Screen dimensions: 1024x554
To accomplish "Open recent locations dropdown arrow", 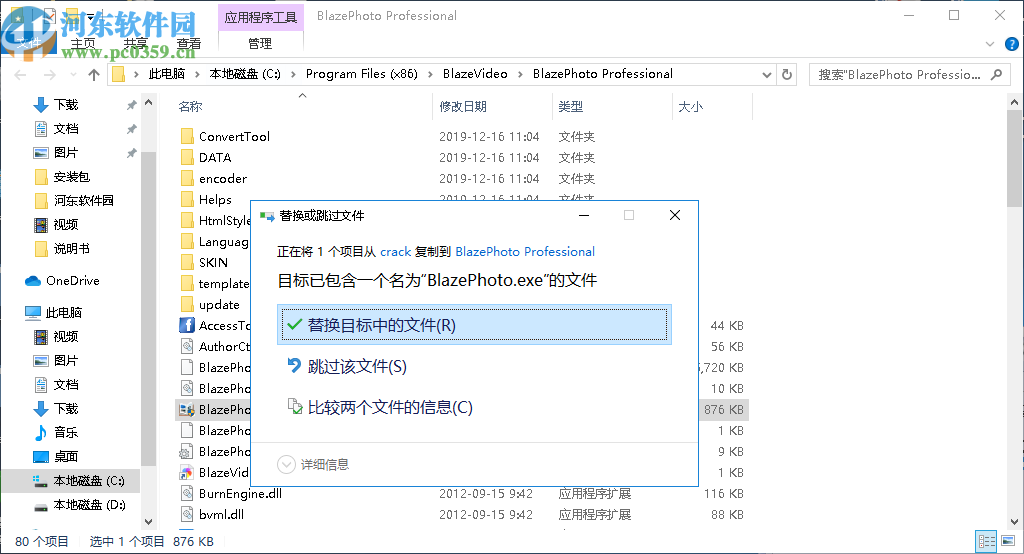I will [72, 74].
